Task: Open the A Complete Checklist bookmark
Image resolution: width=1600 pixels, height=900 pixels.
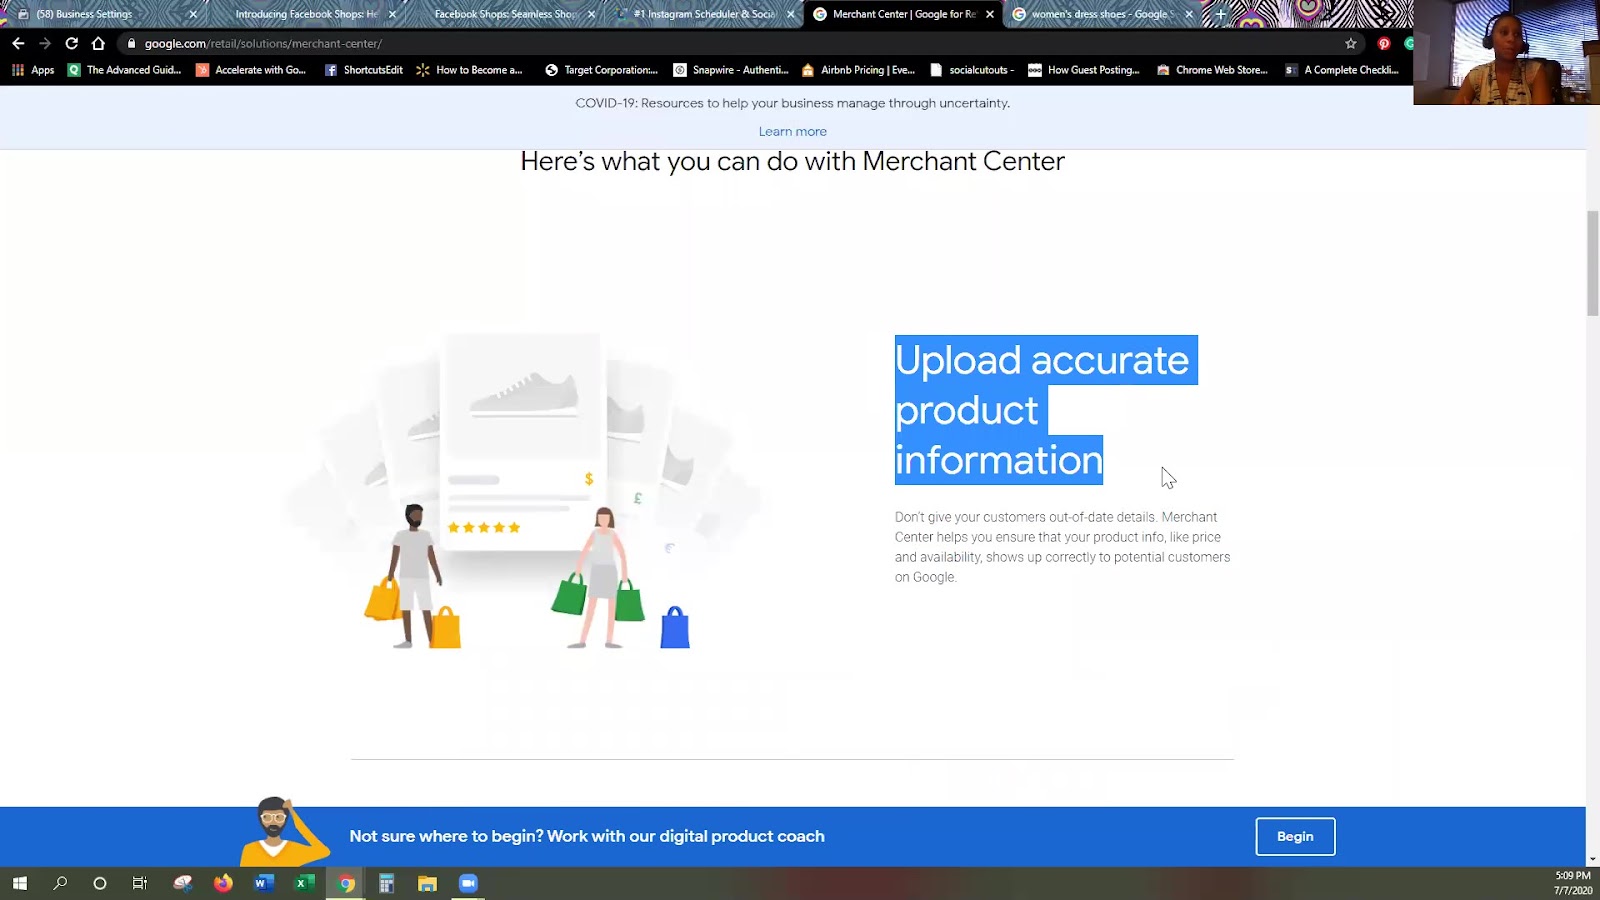Action: coord(1342,70)
